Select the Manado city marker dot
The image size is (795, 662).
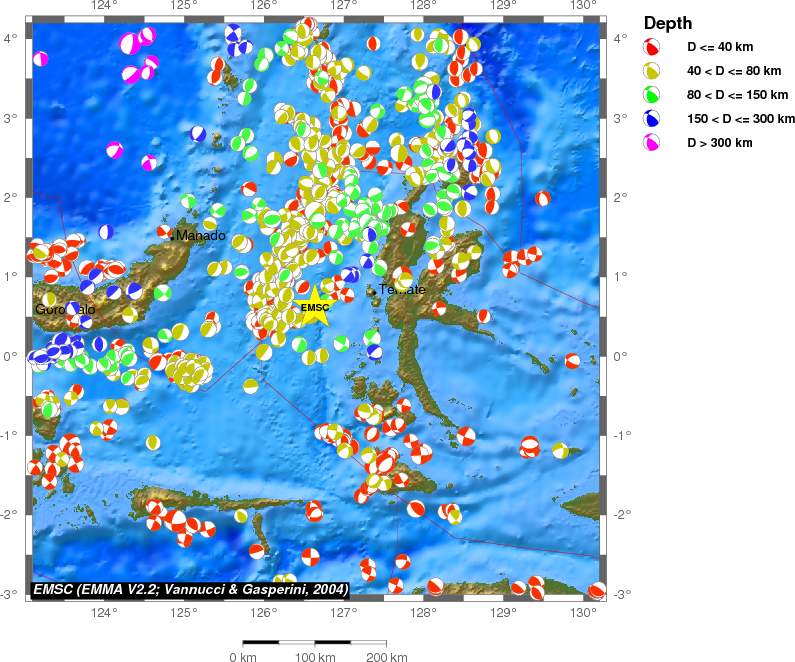[x=172, y=235]
